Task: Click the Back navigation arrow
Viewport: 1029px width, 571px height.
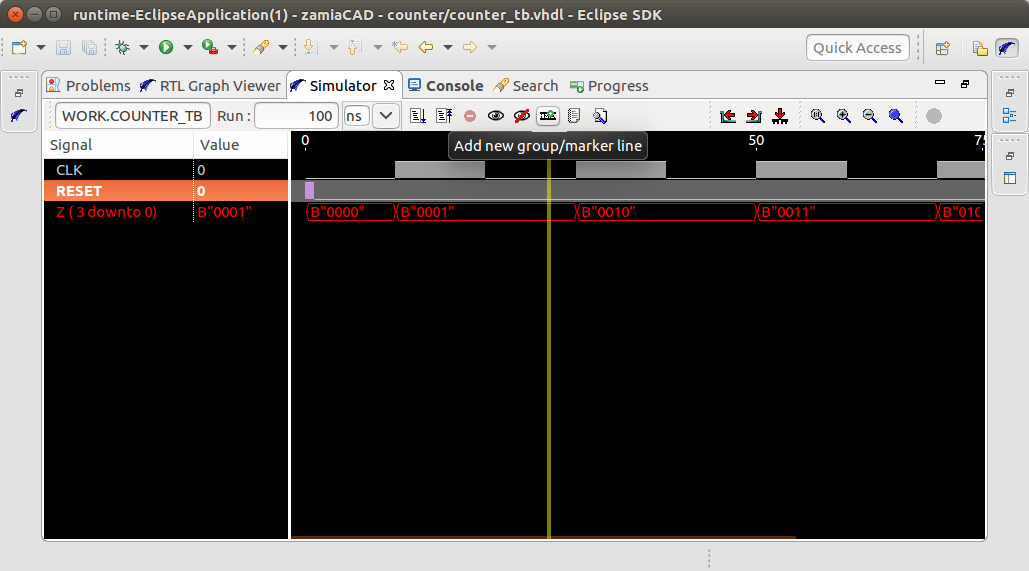Action: click(426, 47)
